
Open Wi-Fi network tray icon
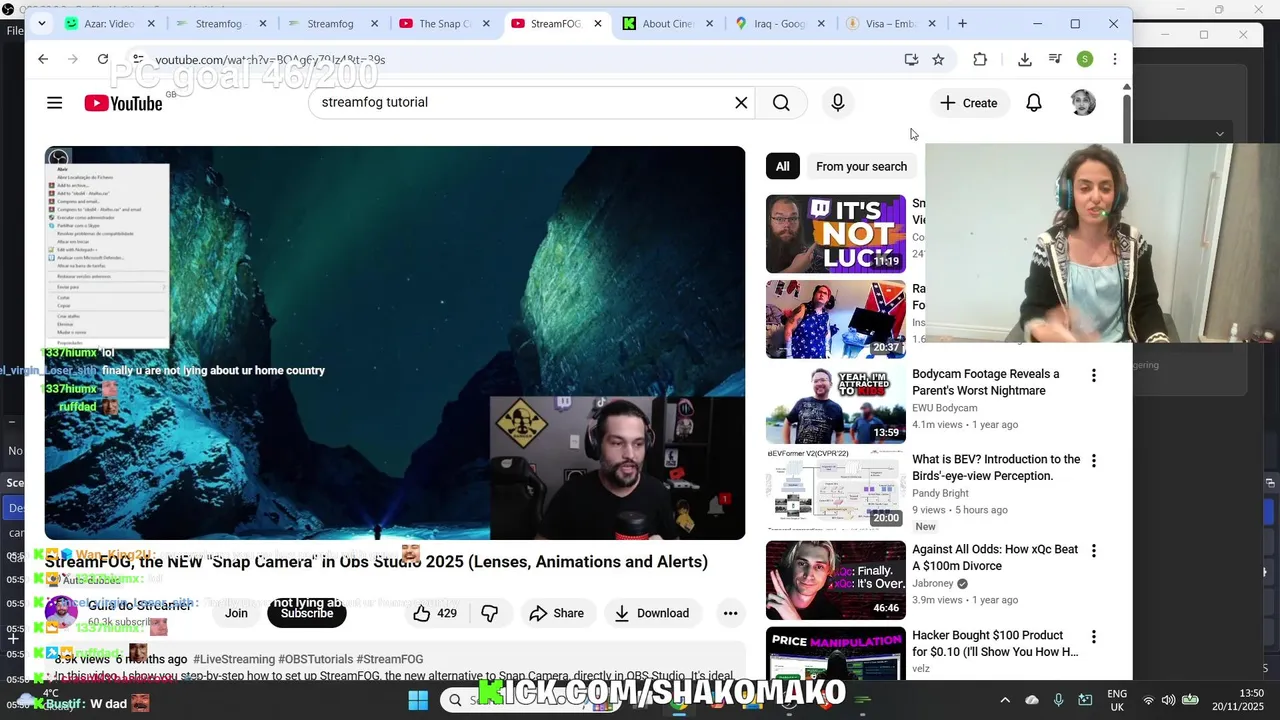[x=1149, y=700]
